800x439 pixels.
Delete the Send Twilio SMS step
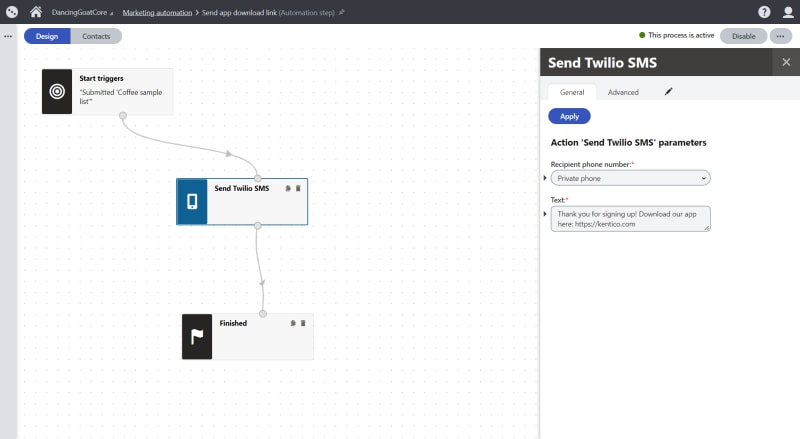tap(298, 188)
